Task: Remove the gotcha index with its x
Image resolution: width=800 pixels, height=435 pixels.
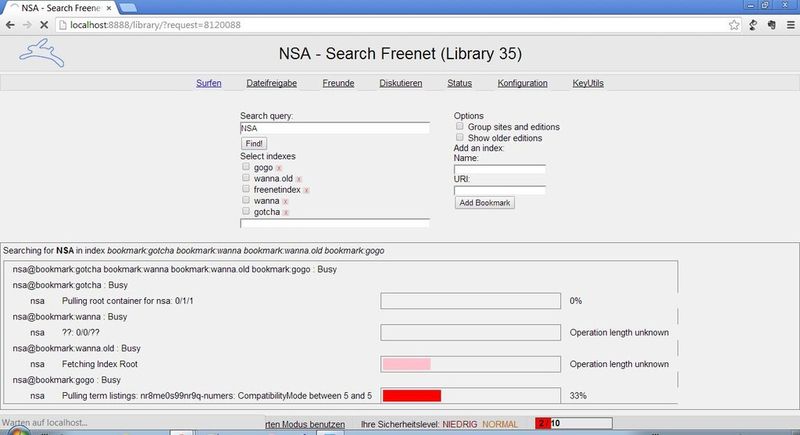Action: click(286, 213)
